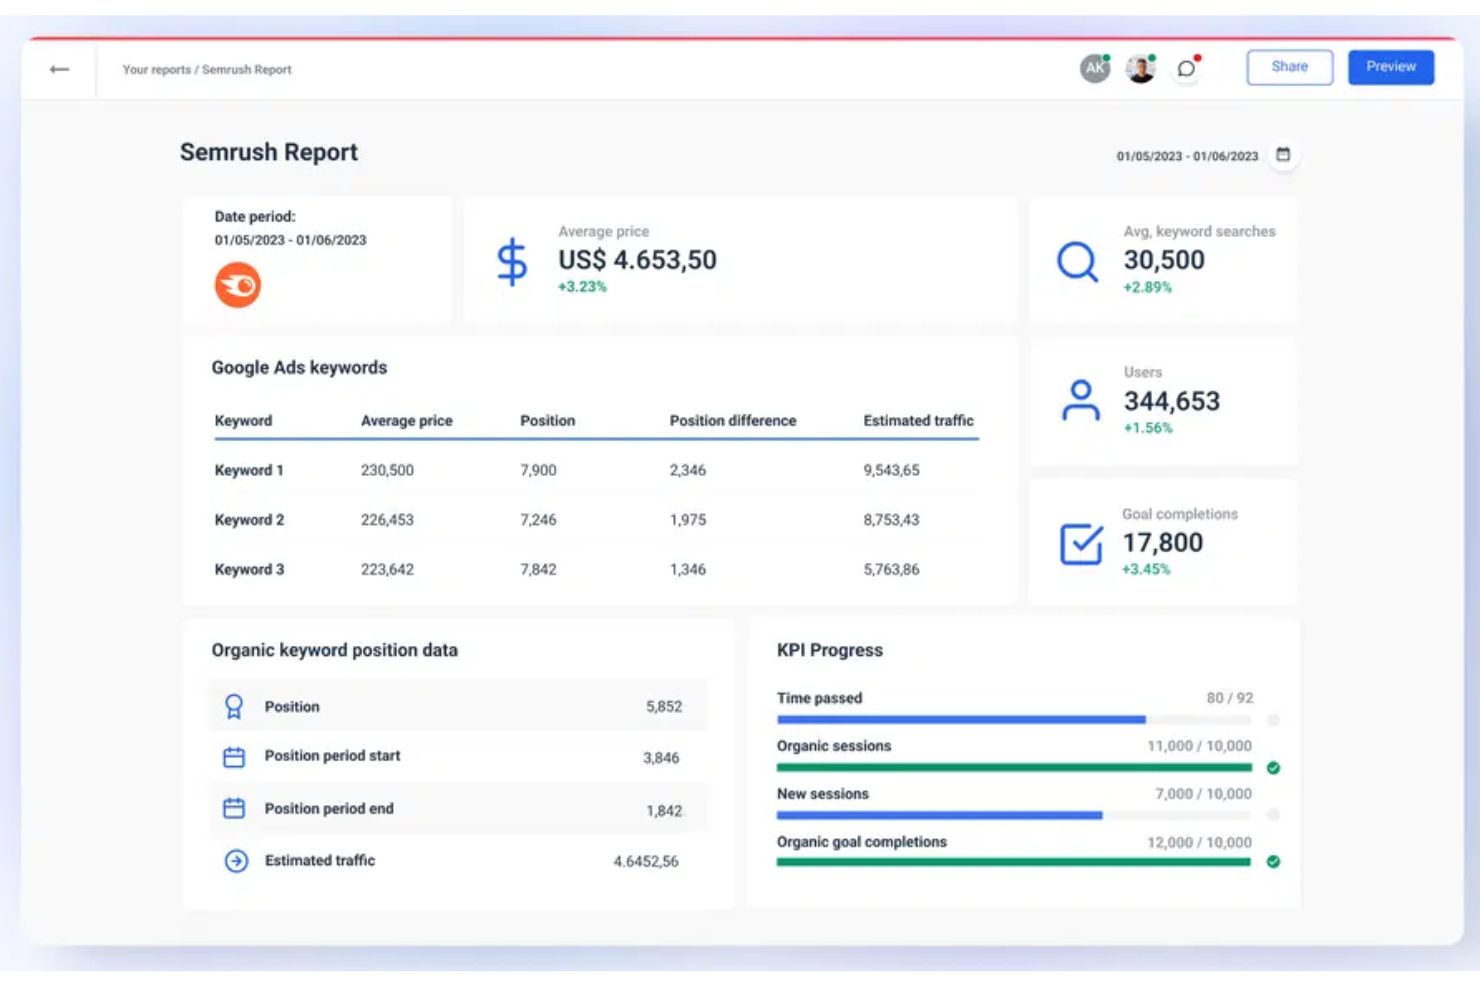Screen dimensions: 1480x987
Task: Click the Preview button
Action: click(x=1391, y=67)
